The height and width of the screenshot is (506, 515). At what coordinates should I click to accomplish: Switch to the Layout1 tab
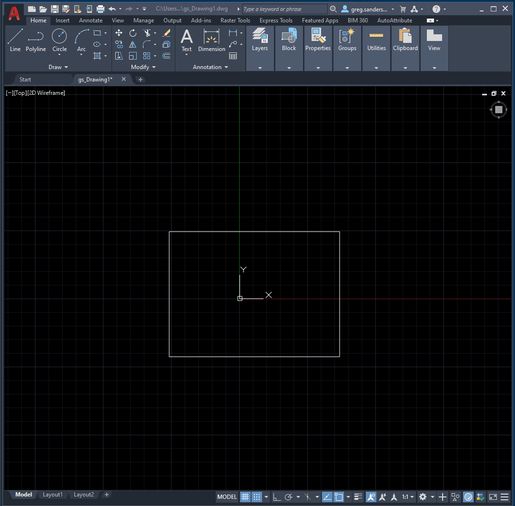(52, 495)
